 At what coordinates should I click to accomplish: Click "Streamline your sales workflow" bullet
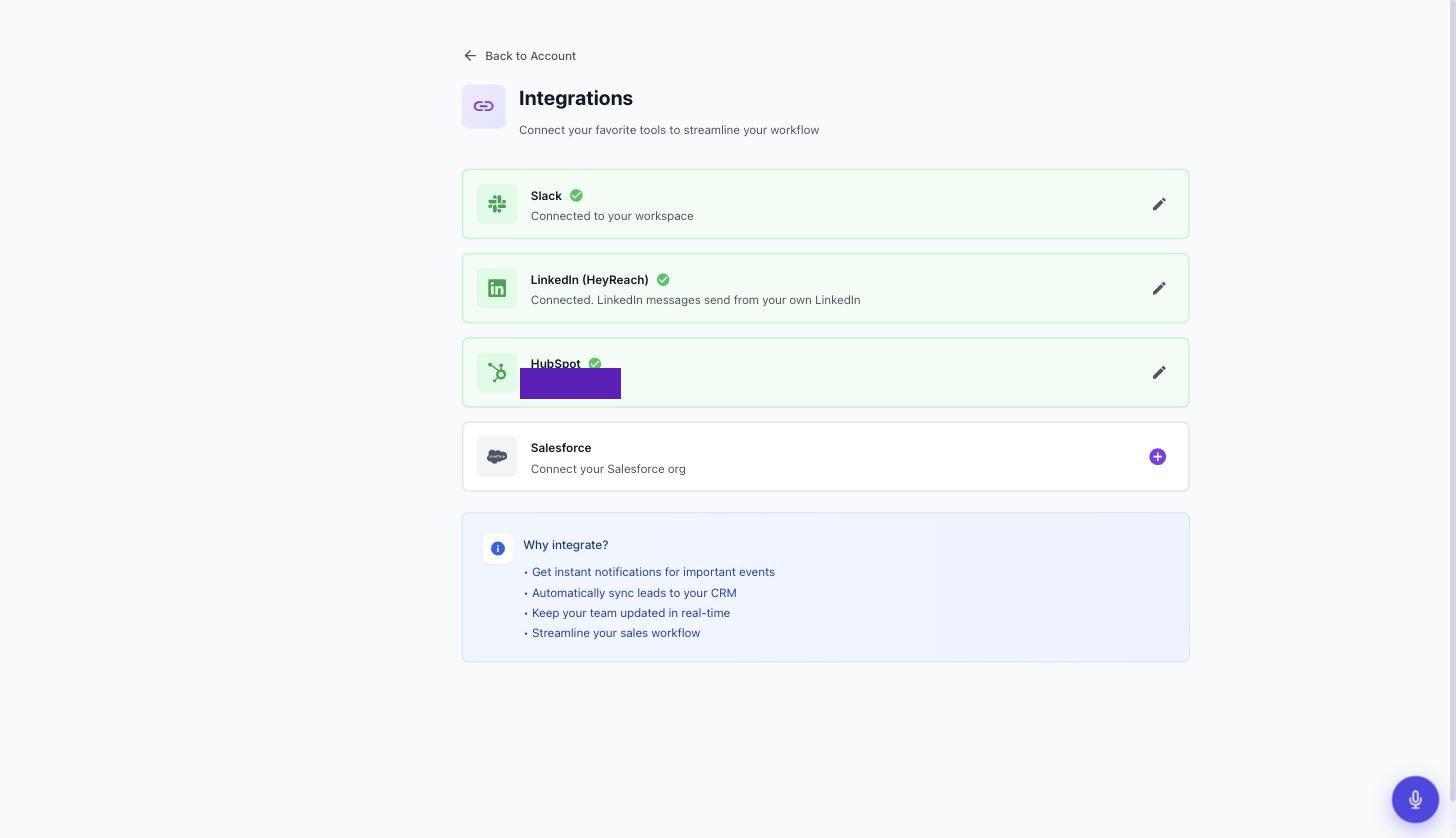pyautogui.click(x=616, y=633)
